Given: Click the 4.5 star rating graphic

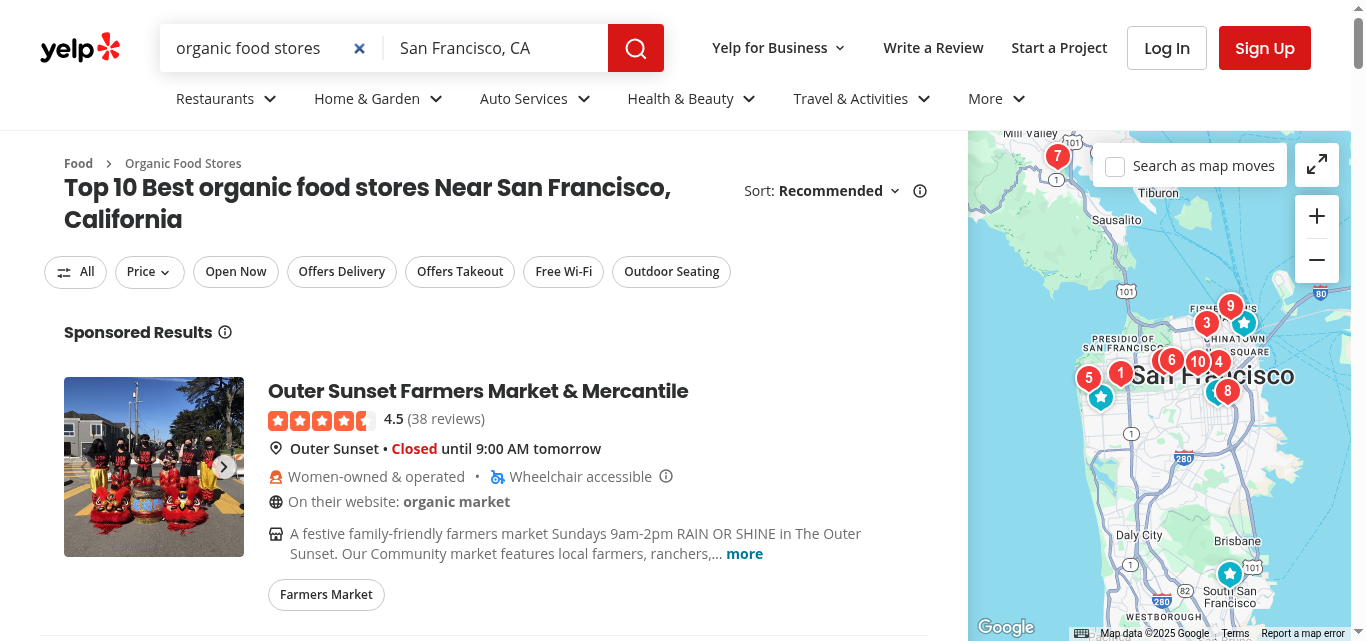Looking at the screenshot, I should point(322,420).
